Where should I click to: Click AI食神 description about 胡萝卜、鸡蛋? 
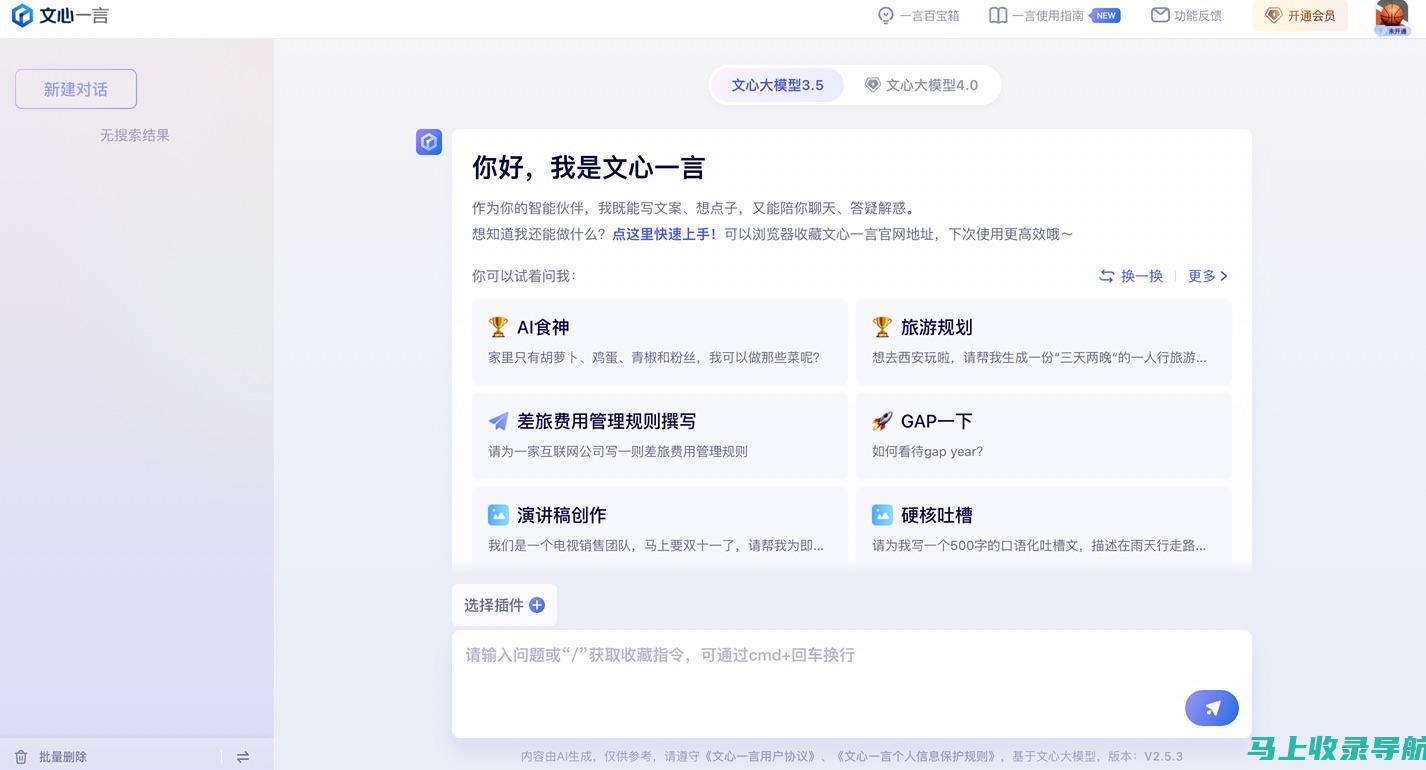tap(654, 357)
